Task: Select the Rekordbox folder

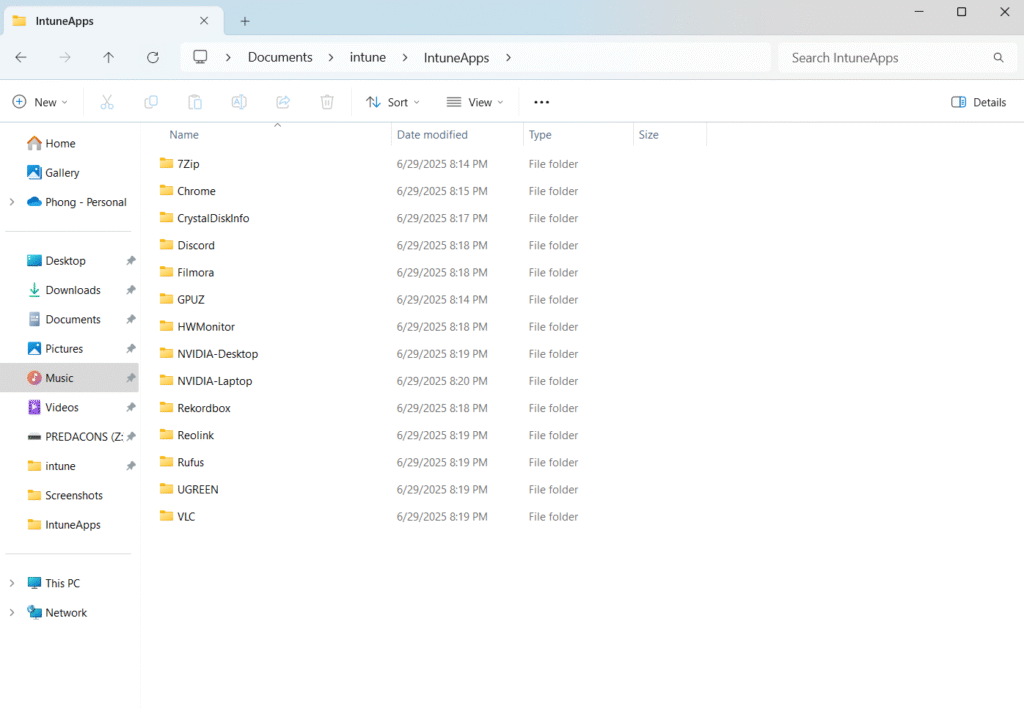Action: [195, 408]
